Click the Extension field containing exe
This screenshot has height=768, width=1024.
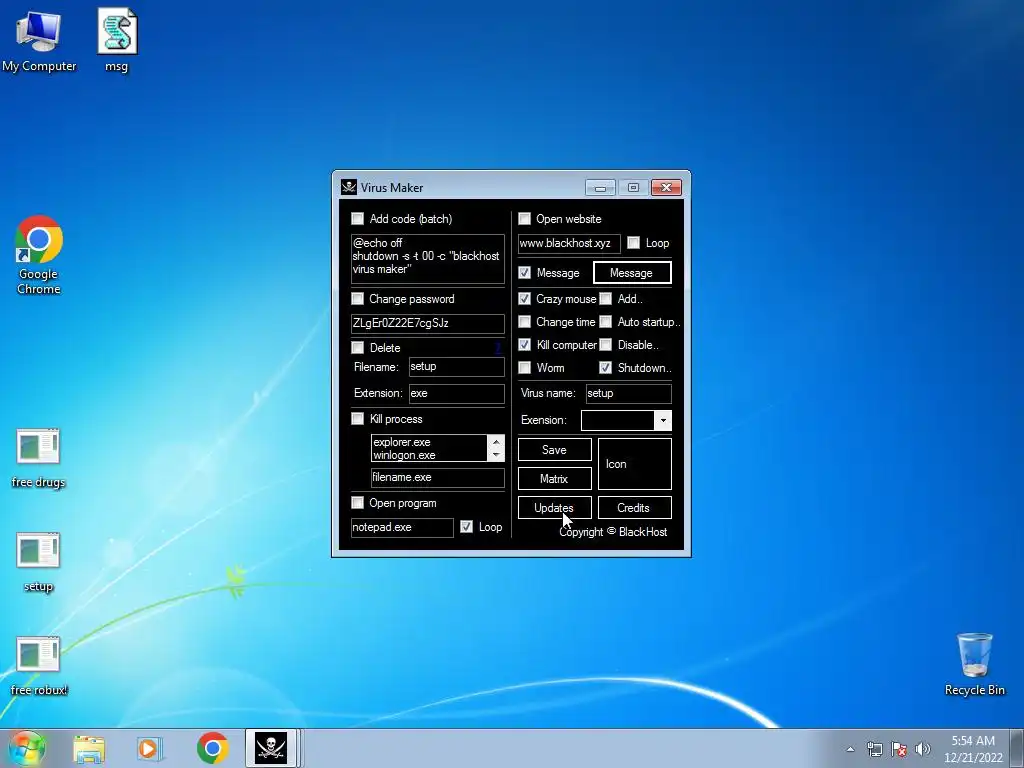(456, 393)
